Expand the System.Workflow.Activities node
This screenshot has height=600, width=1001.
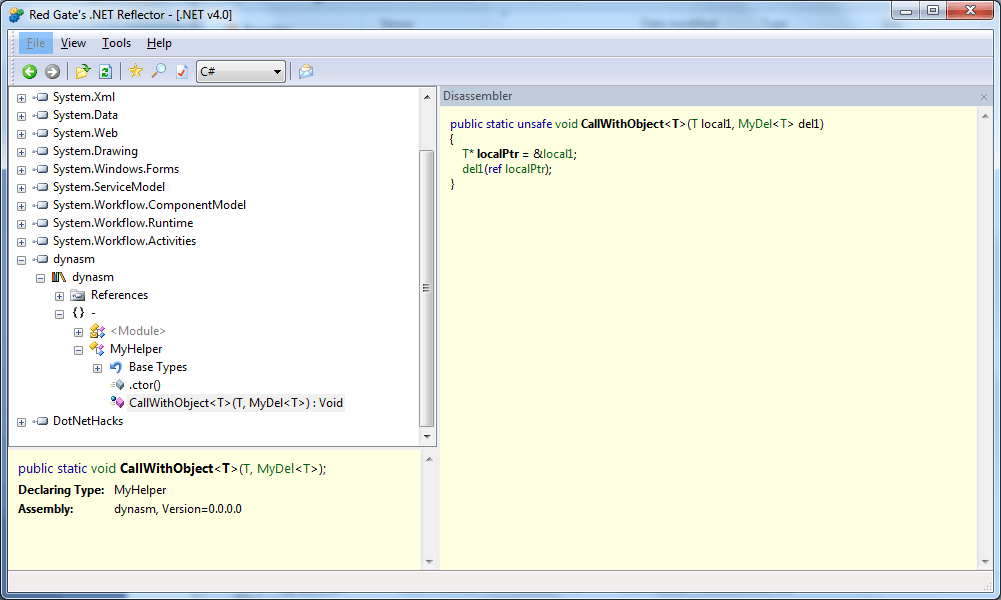[22, 242]
